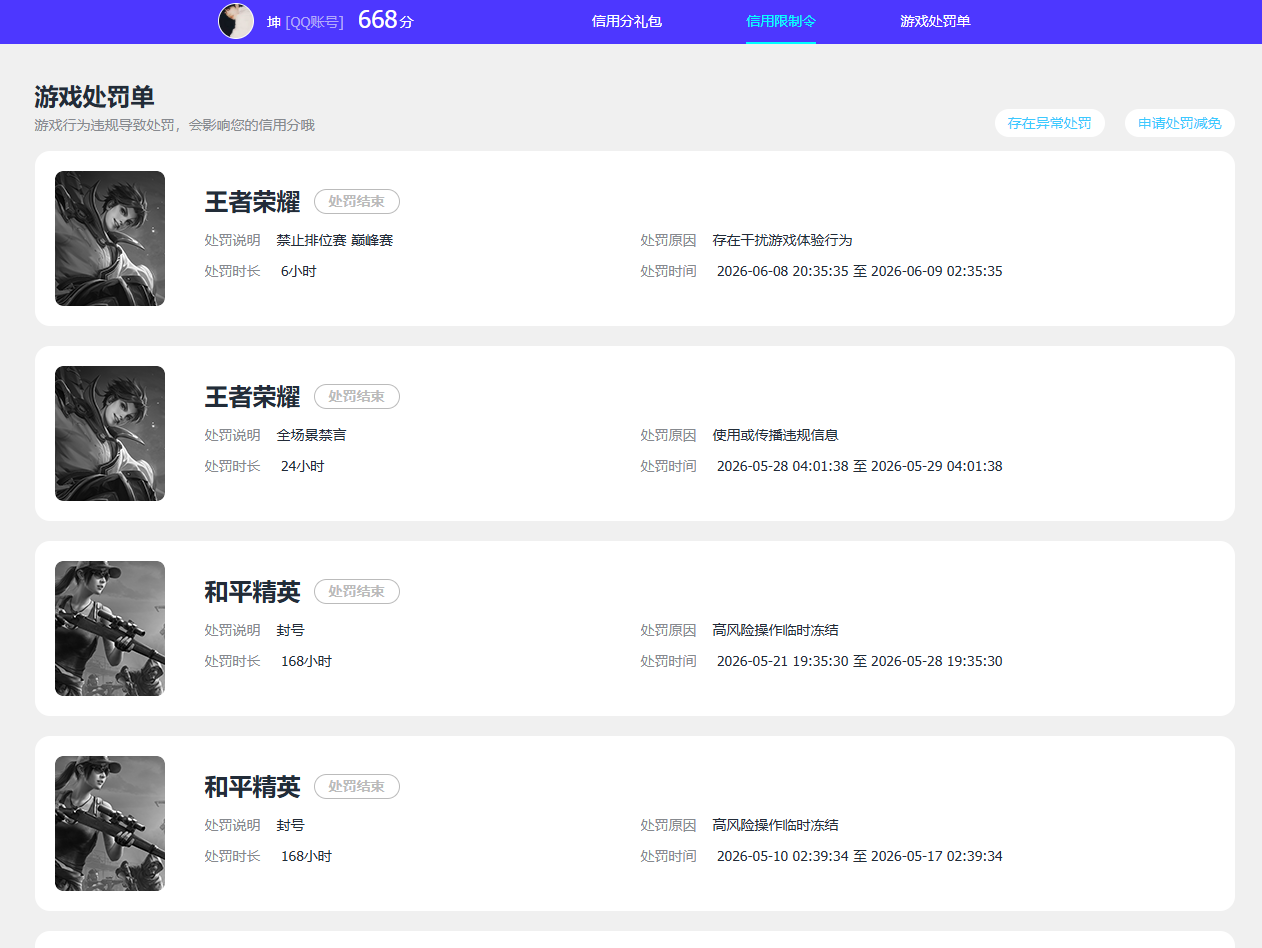Image resolution: width=1262 pixels, height=948 pixels.
Task: Click the text 使用或传播违规信息
Action: point(775,435)
